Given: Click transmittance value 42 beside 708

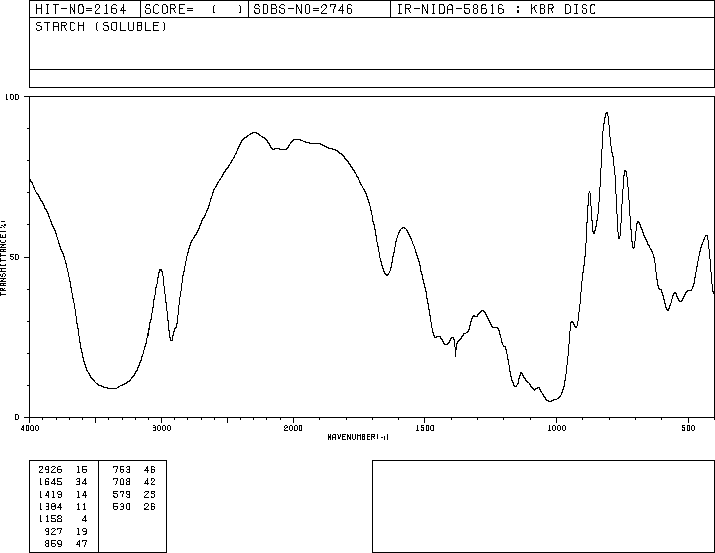Looking at the screenshot, I should 150,482.
